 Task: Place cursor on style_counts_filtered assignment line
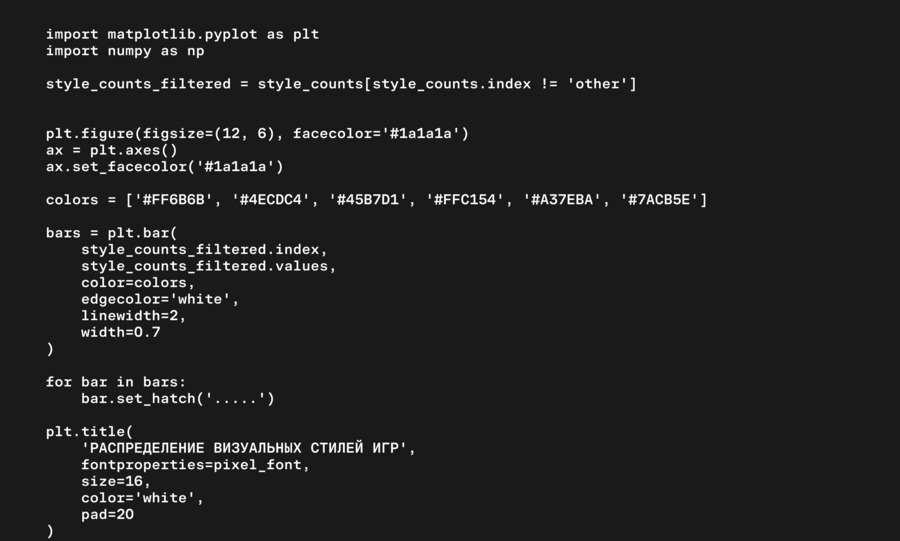(340, 84)
